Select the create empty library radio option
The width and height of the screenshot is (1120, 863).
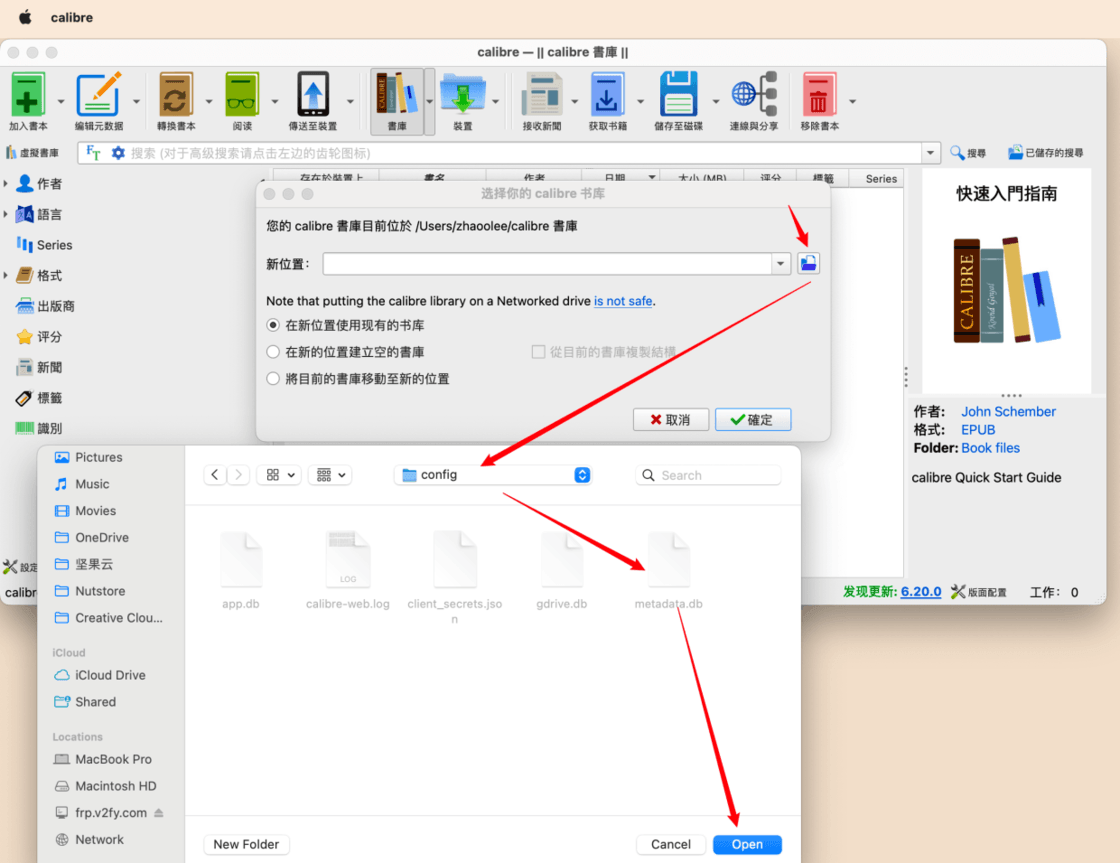click(273, 352)
